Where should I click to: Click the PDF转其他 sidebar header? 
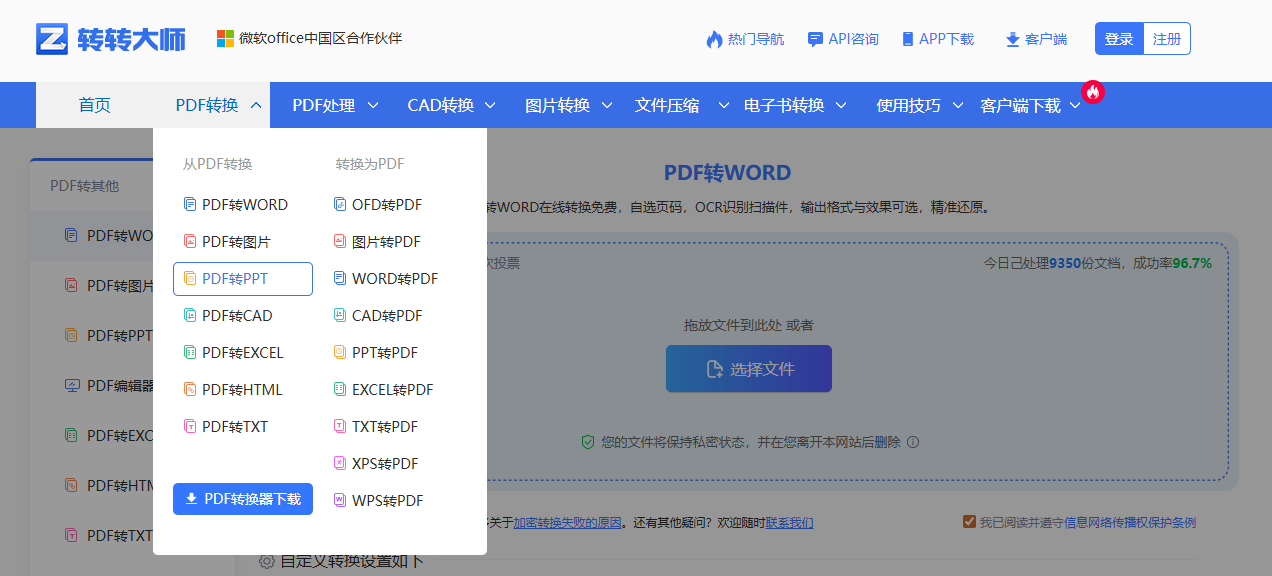85,185
